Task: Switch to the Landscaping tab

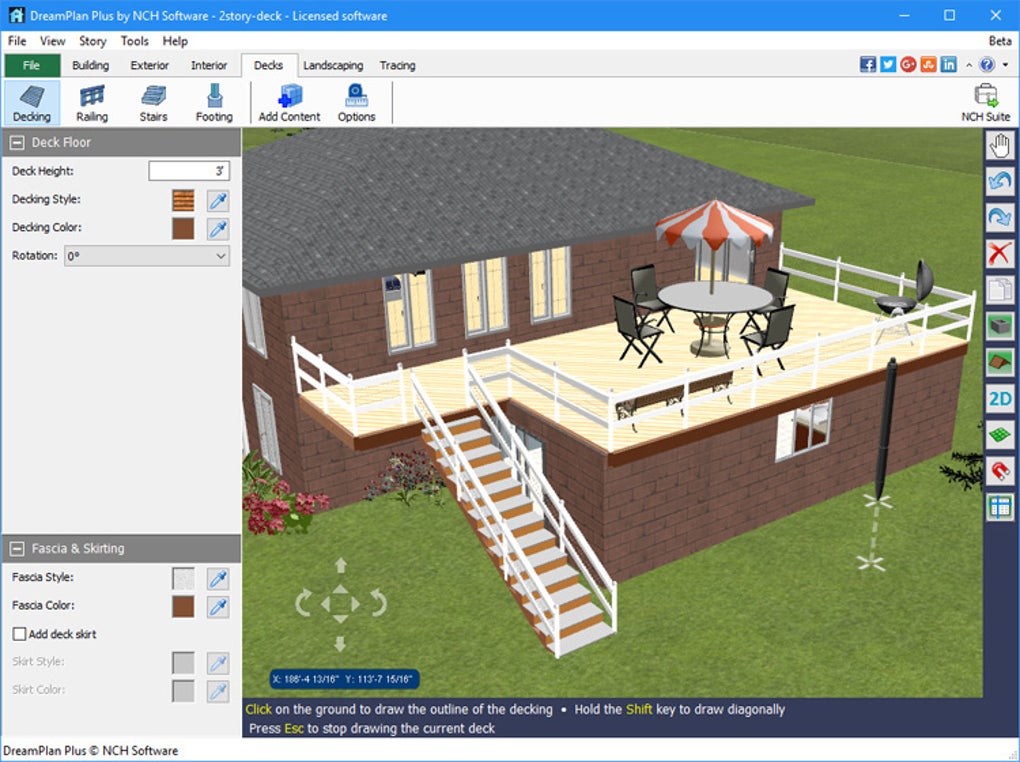Action: coord(333,65)
